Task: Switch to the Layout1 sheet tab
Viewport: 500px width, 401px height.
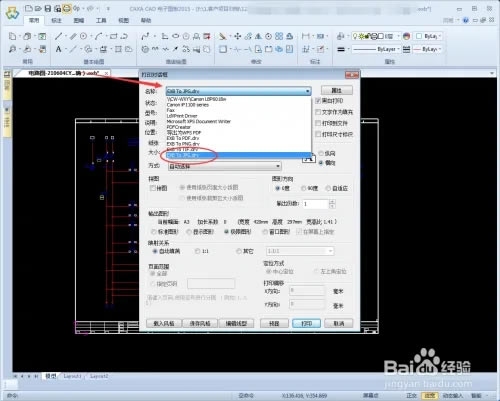Action: coord(72,376)
